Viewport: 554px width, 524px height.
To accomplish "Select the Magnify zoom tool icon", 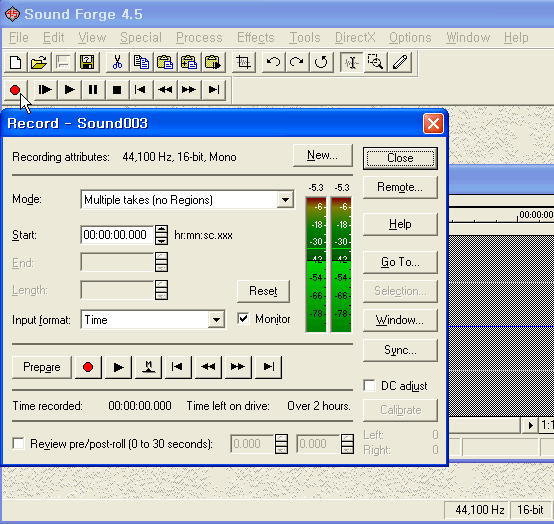I will coord(375,63).
